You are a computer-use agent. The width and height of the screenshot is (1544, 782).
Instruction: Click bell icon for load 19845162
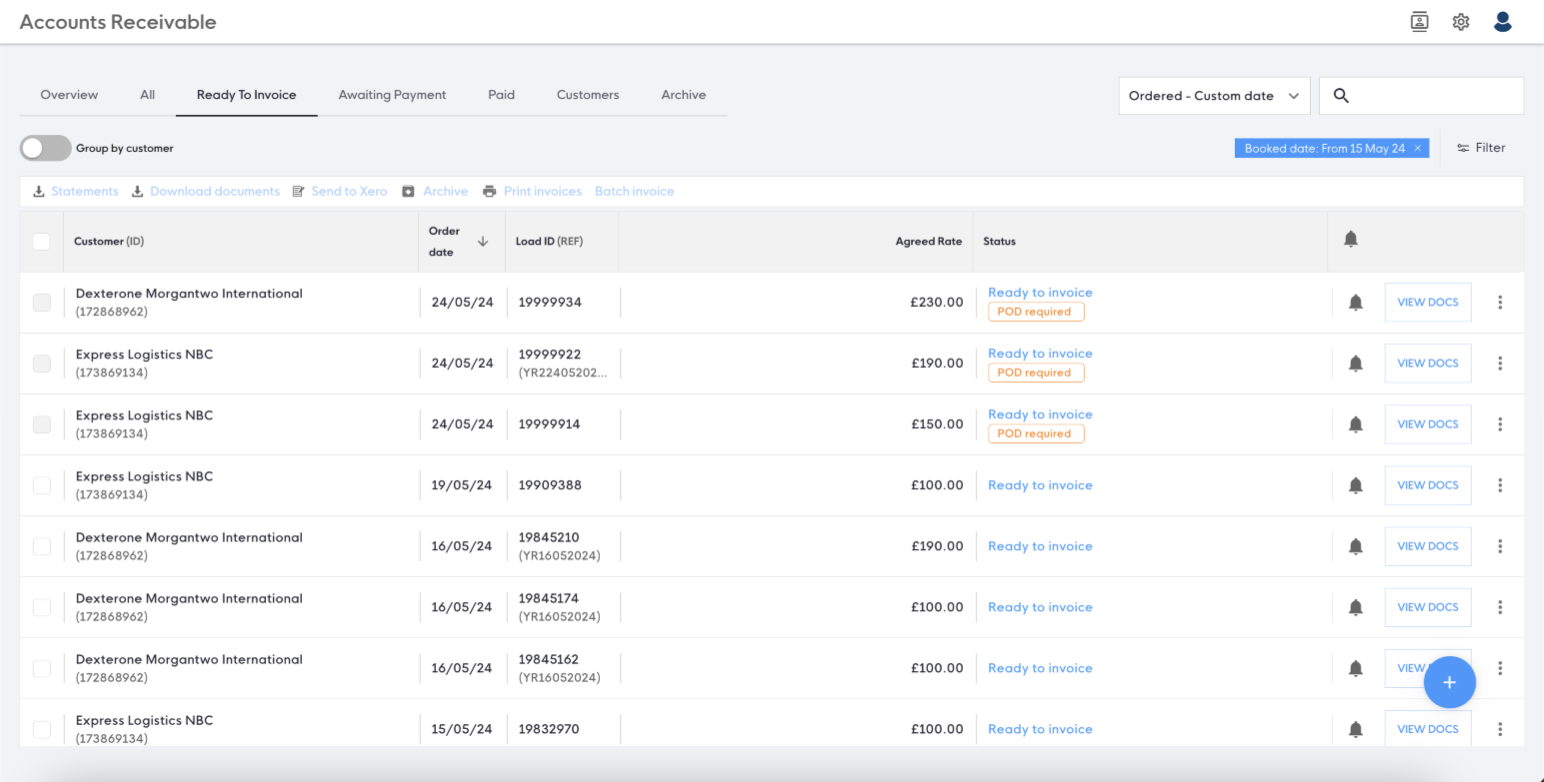(x=1356, y=668)
